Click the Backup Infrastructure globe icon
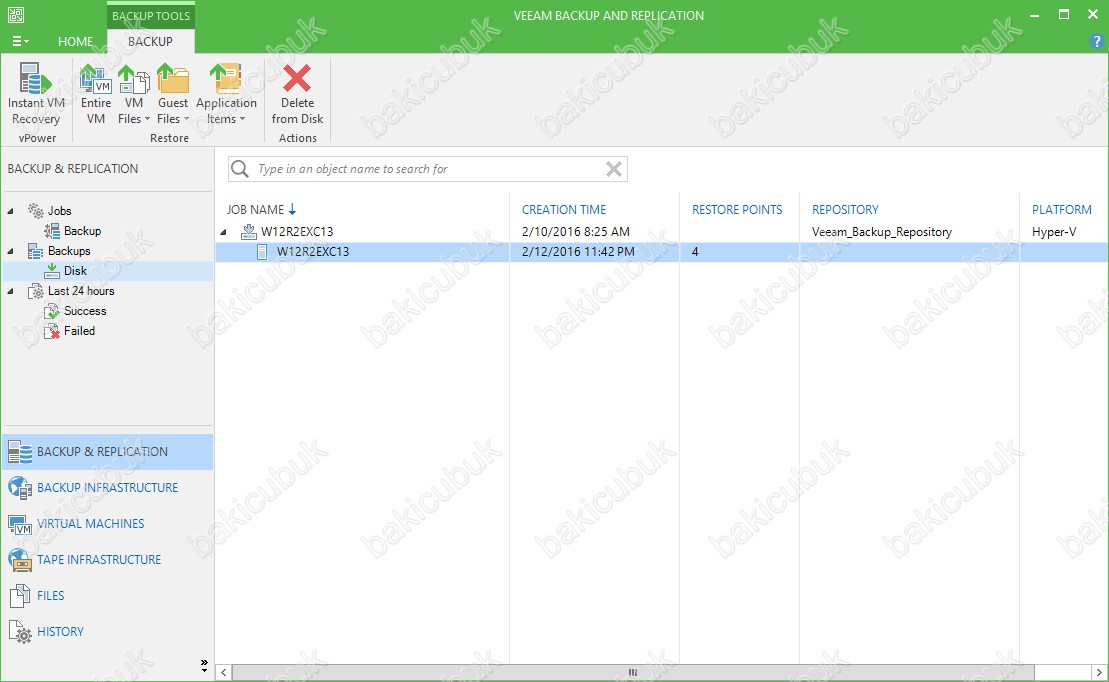The image size is (1109, 682). [20, 488]
